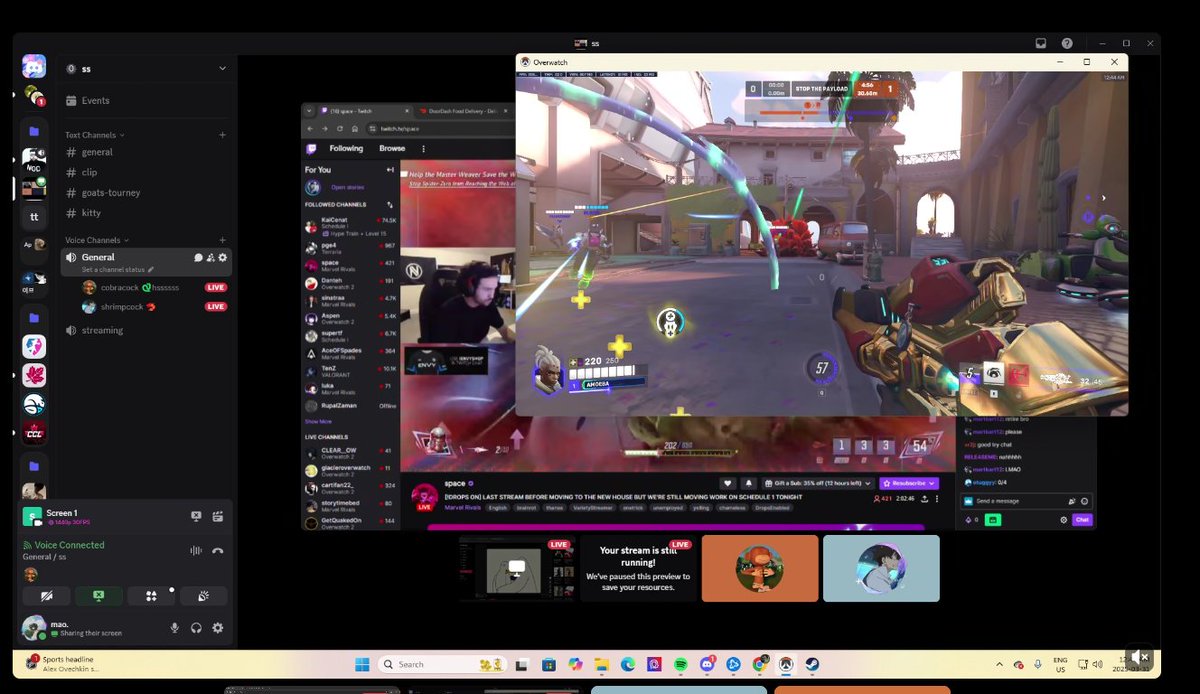Toggle Twitch notification bell
The height and width of the screenshot is (694, 1200).
click(x=749, y=483)
